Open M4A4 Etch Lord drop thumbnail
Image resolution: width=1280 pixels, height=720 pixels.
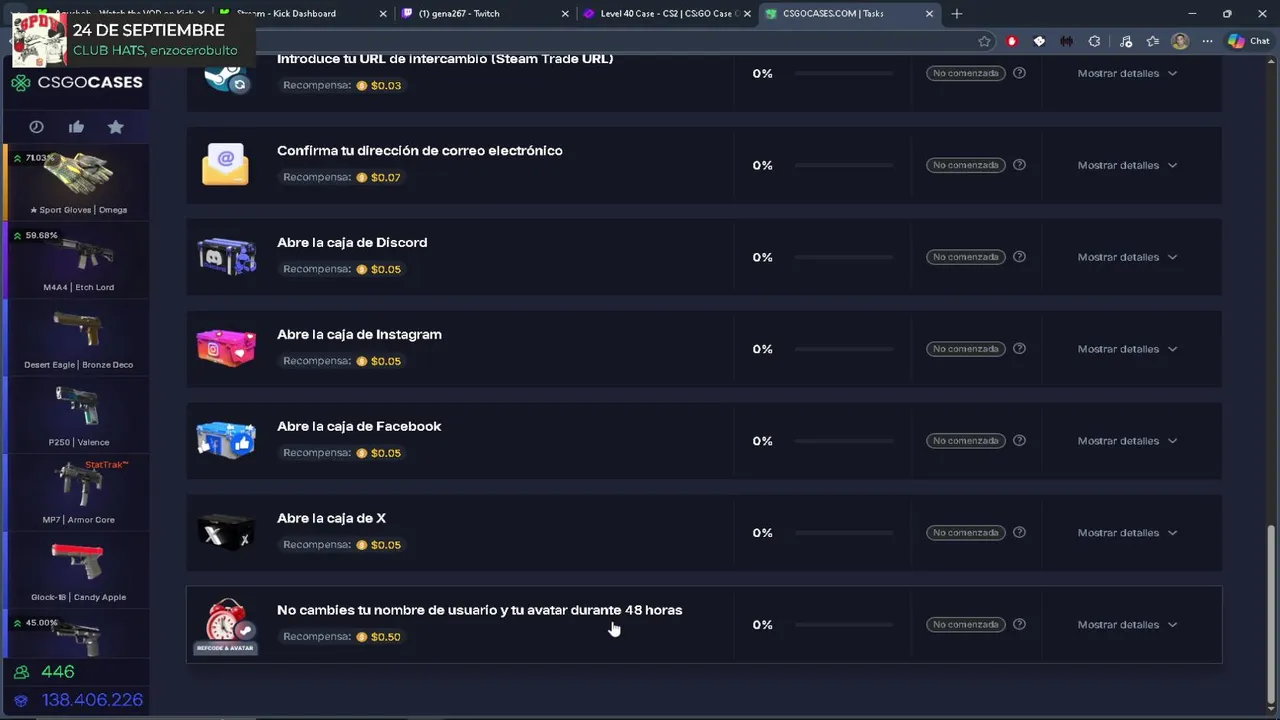click(78, 259)
